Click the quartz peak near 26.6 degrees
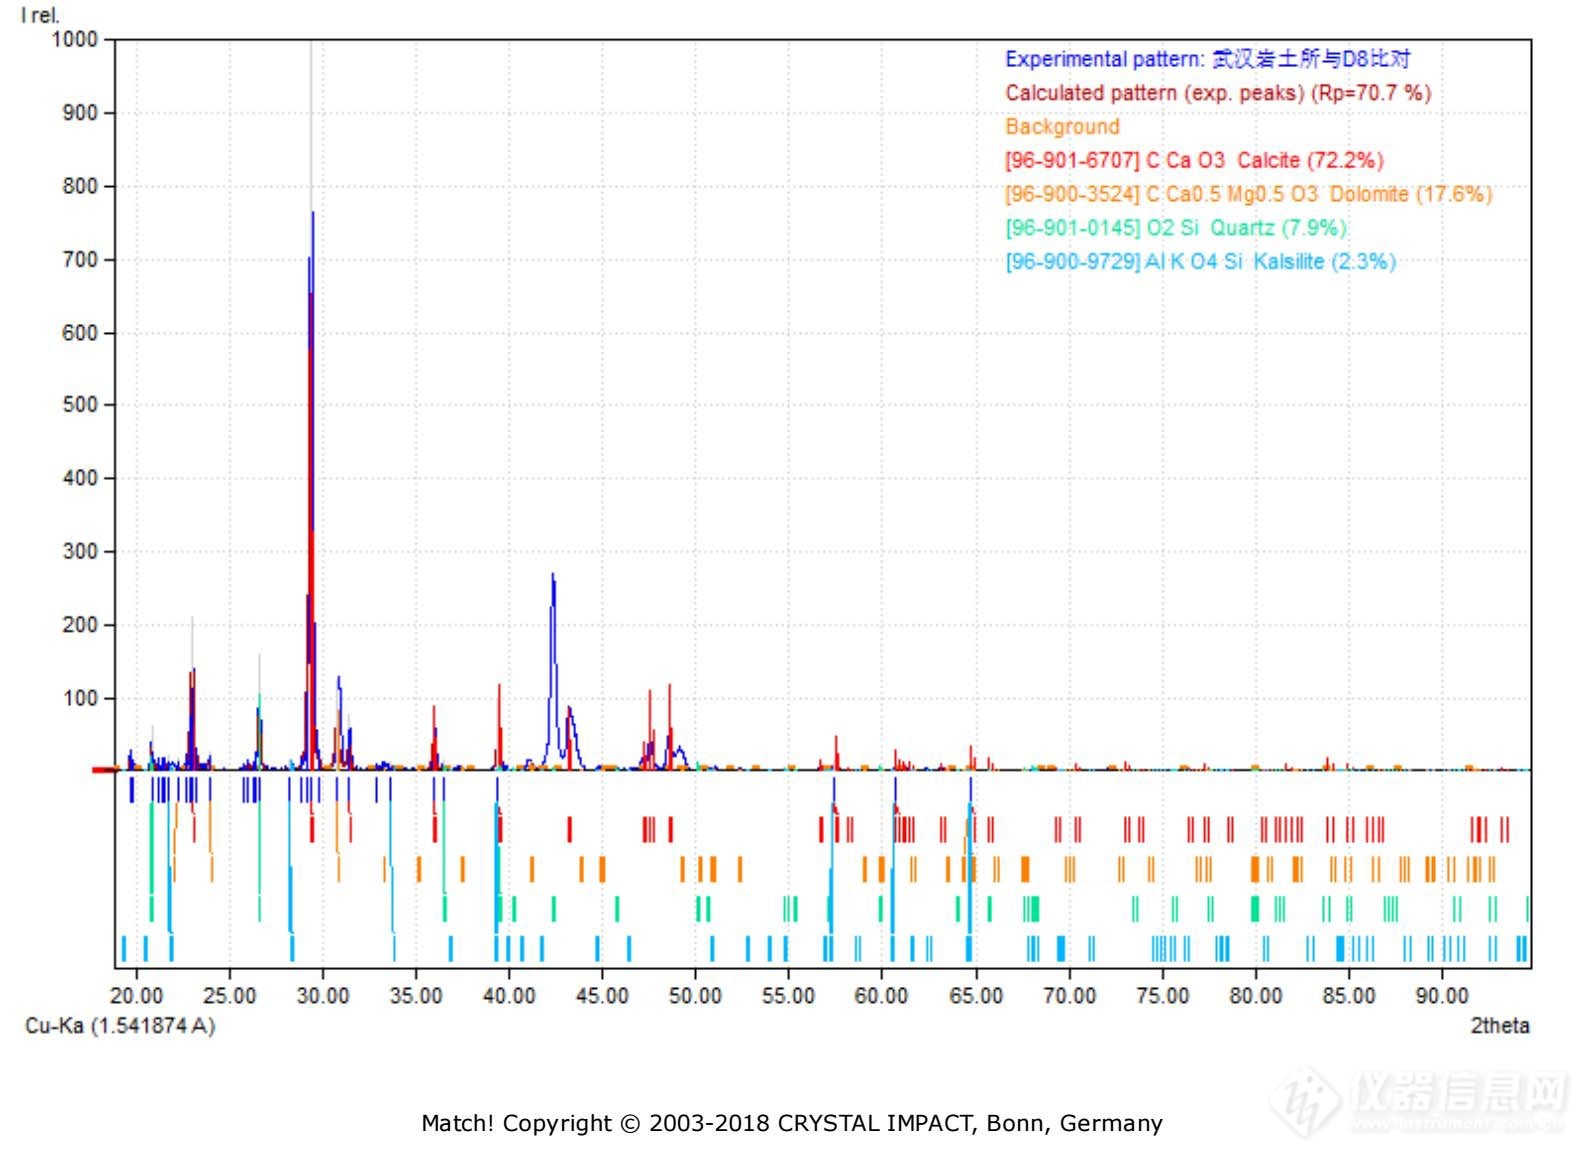1586x1154 pixels. coord(260,732)
